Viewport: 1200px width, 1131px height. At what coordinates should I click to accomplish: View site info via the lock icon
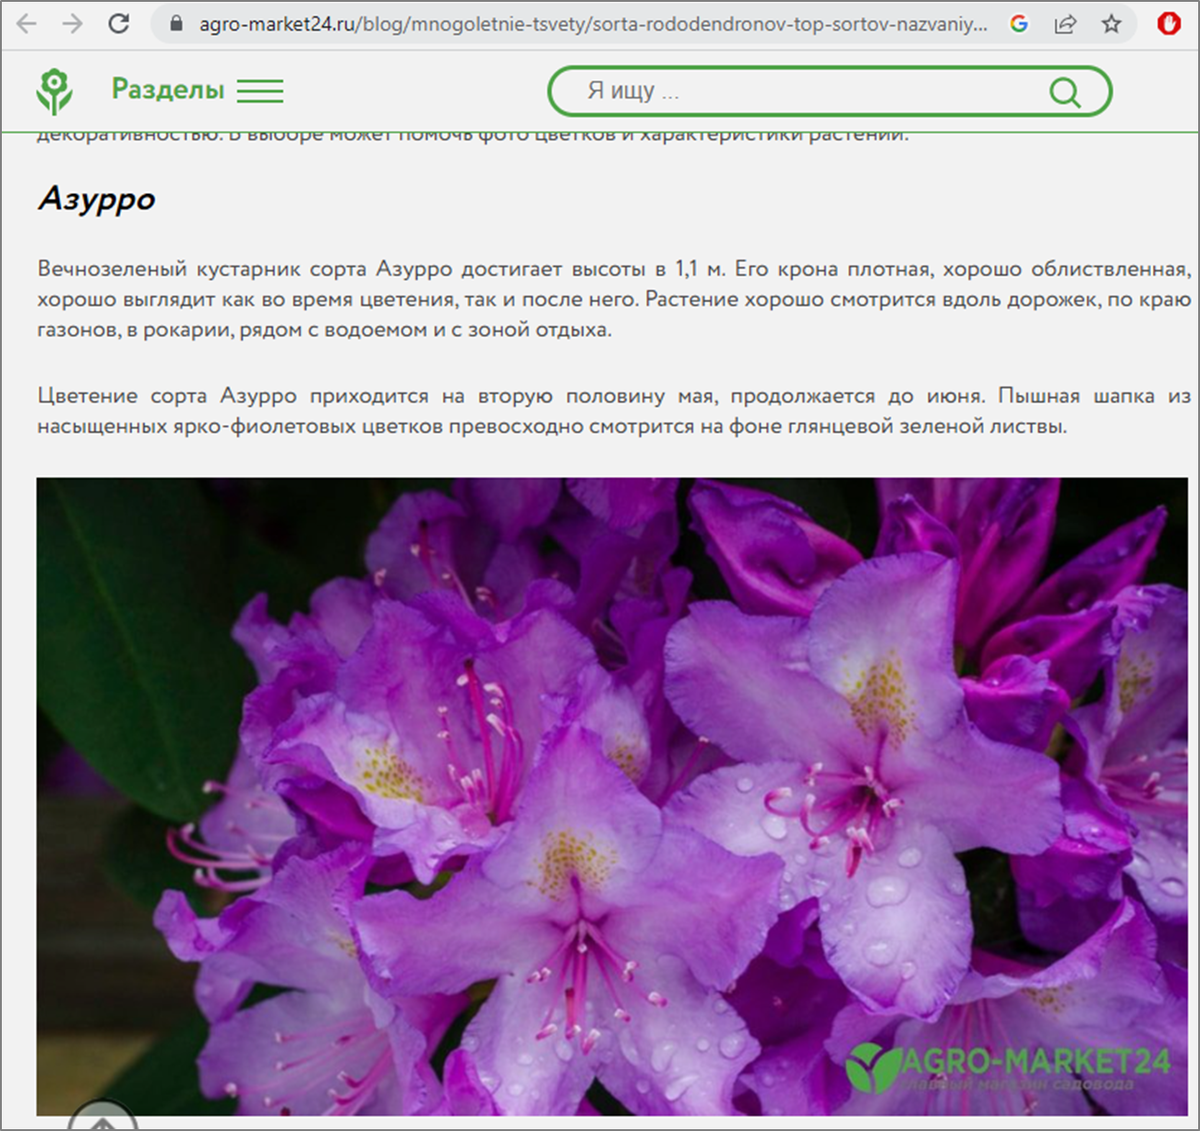tap(177, 24)
